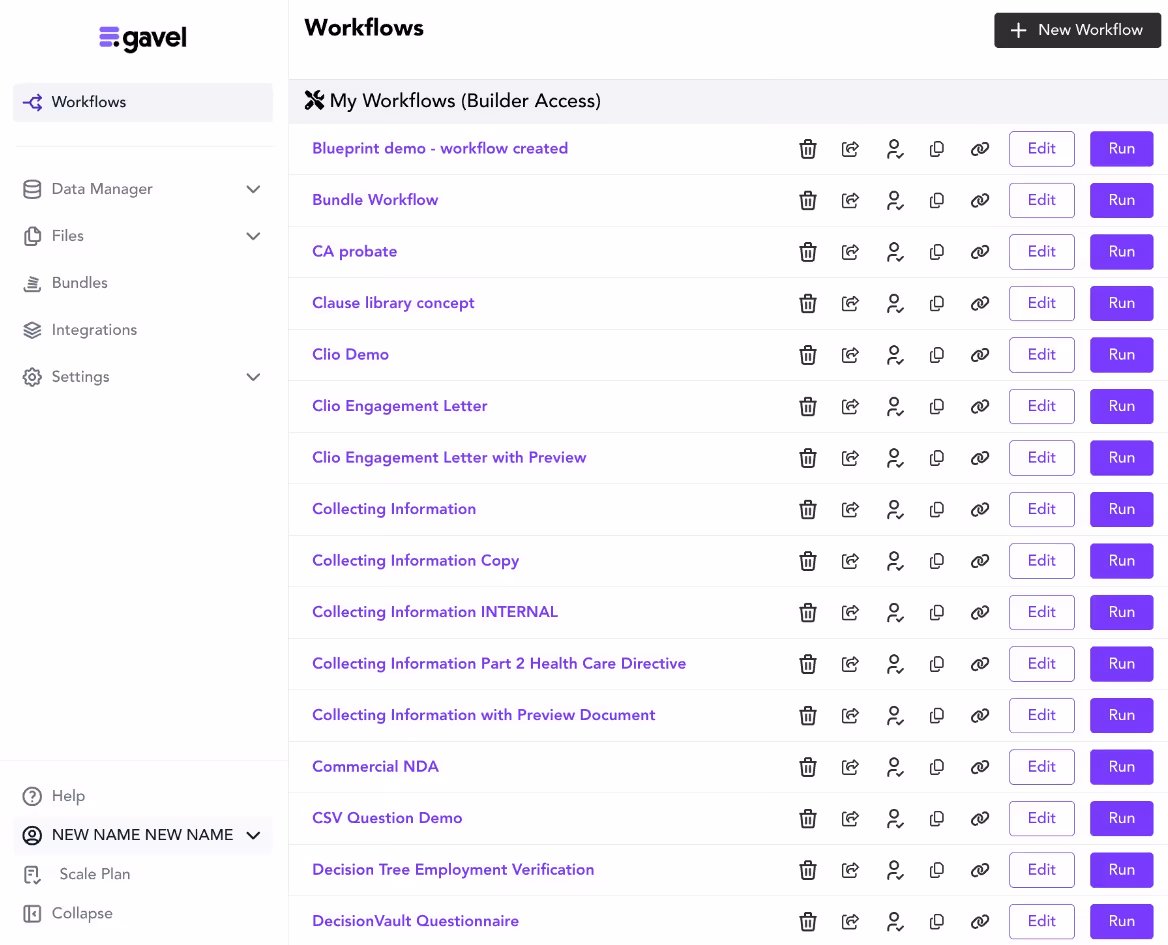
Task: Open user permissions icon for DecisionVault Questionnaire
Action: [895, 922]
